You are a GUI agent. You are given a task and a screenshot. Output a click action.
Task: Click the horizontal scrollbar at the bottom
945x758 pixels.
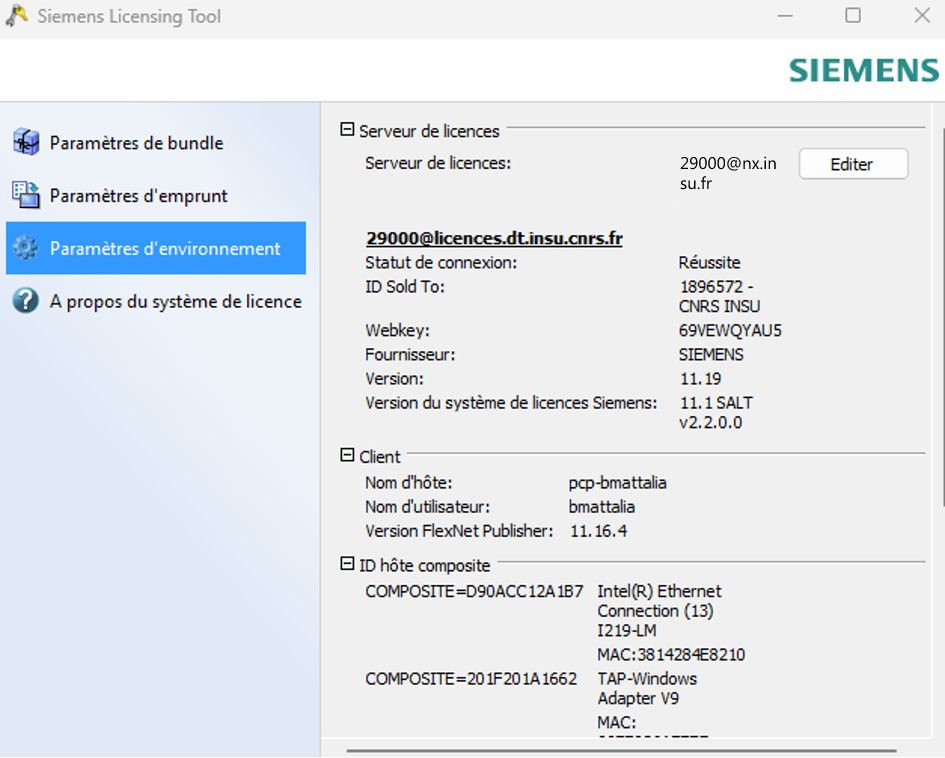[621, 751]
